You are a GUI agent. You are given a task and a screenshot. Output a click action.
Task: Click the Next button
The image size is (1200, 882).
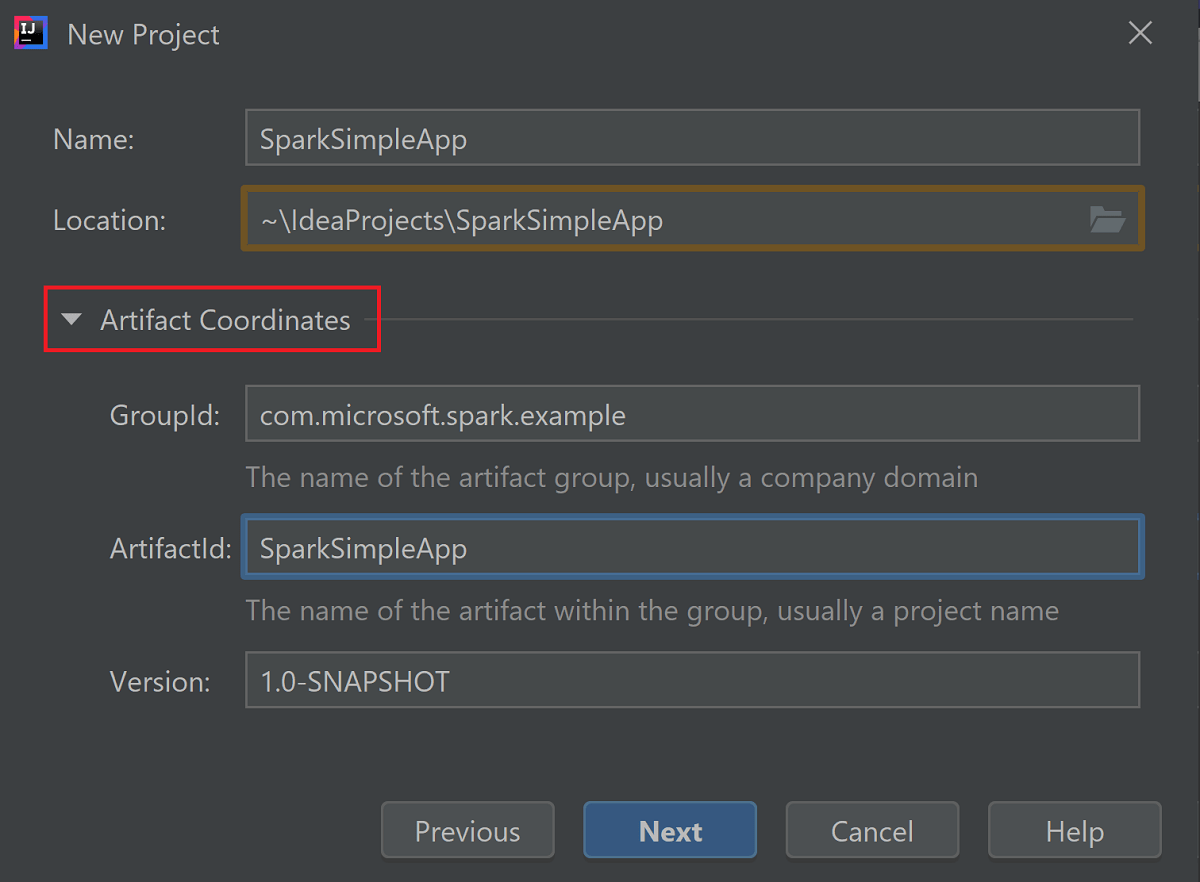(669, 830)
